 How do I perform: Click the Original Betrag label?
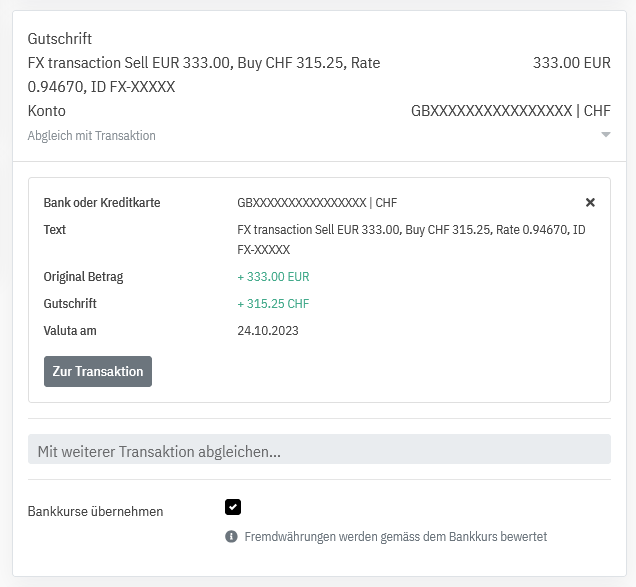tap(83, 277)
